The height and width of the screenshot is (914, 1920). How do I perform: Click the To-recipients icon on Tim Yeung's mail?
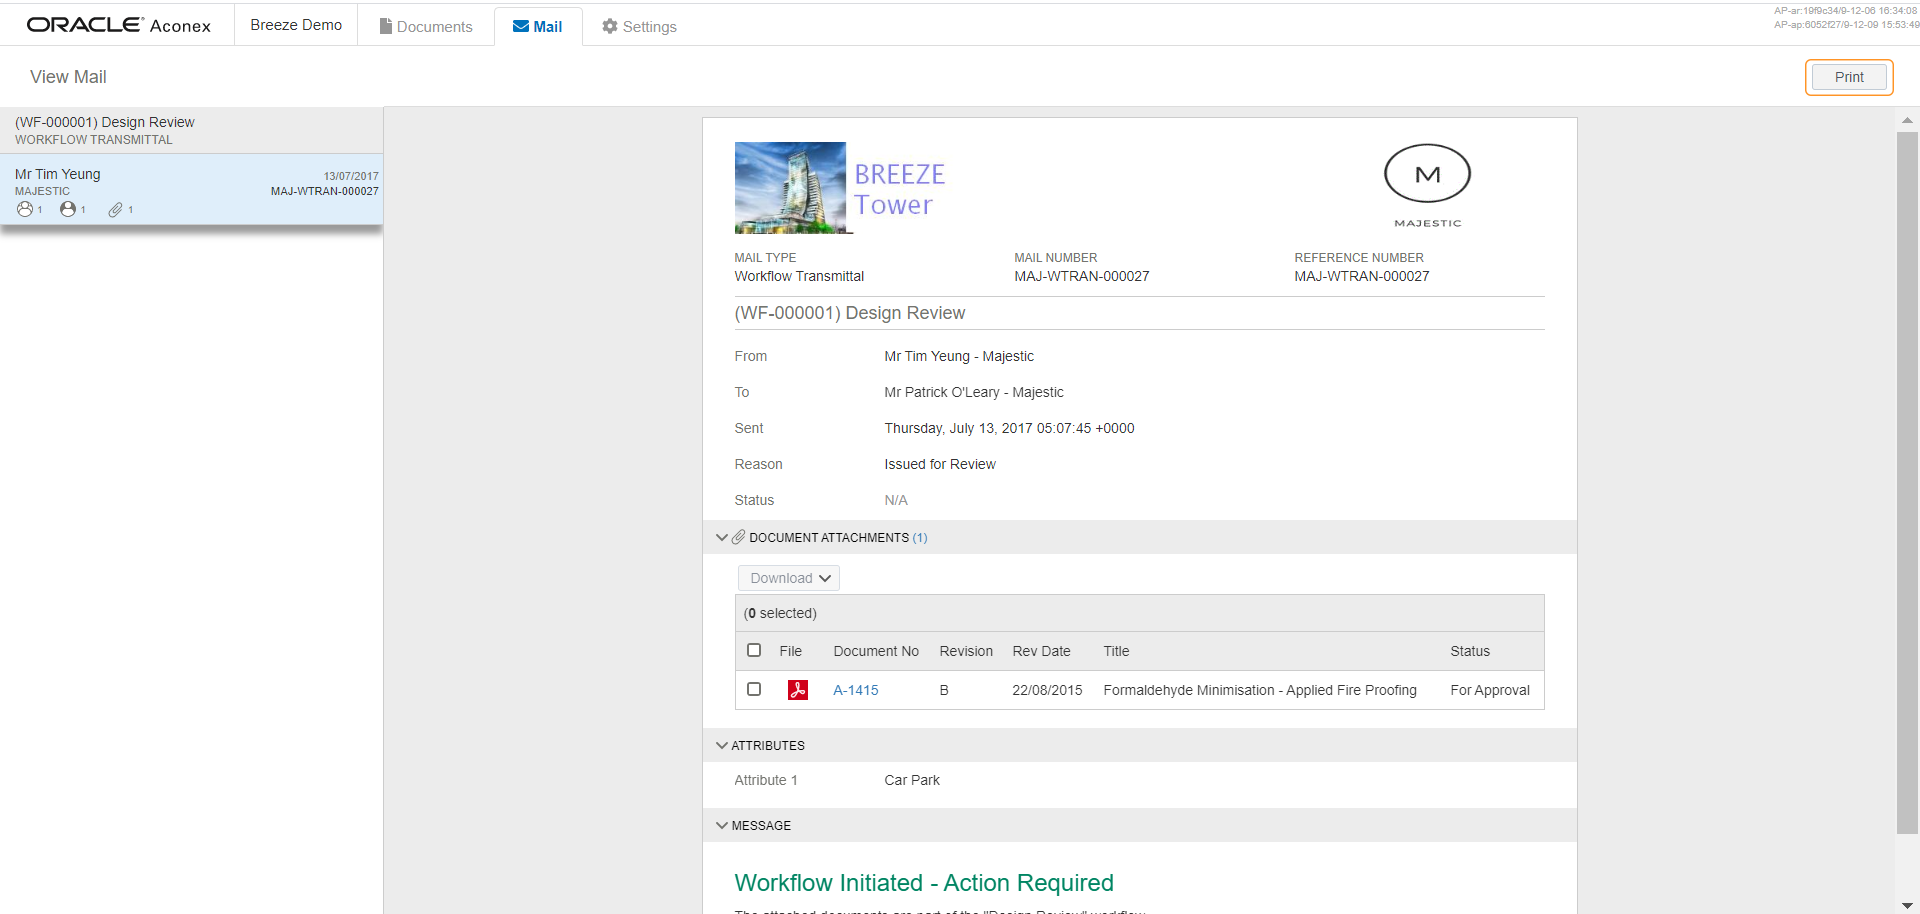click(25, 209)
